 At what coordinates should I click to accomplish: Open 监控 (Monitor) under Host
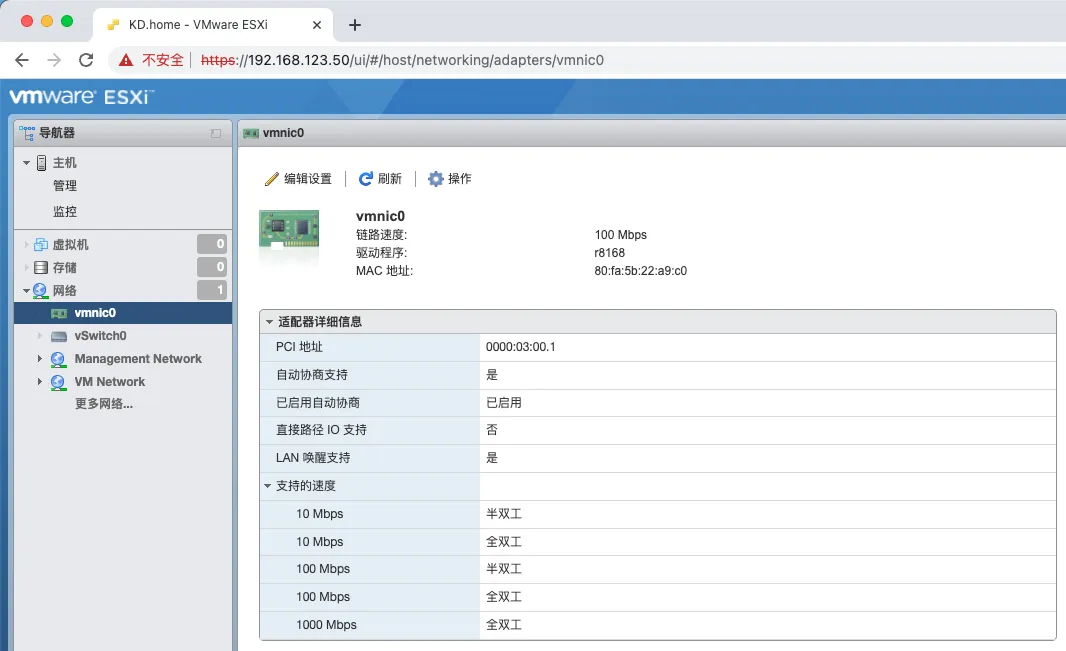point(65,212)
